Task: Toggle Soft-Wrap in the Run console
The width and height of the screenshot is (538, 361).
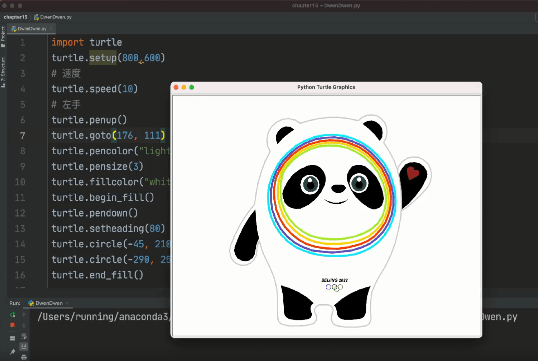Action: [x=24, y=336]
